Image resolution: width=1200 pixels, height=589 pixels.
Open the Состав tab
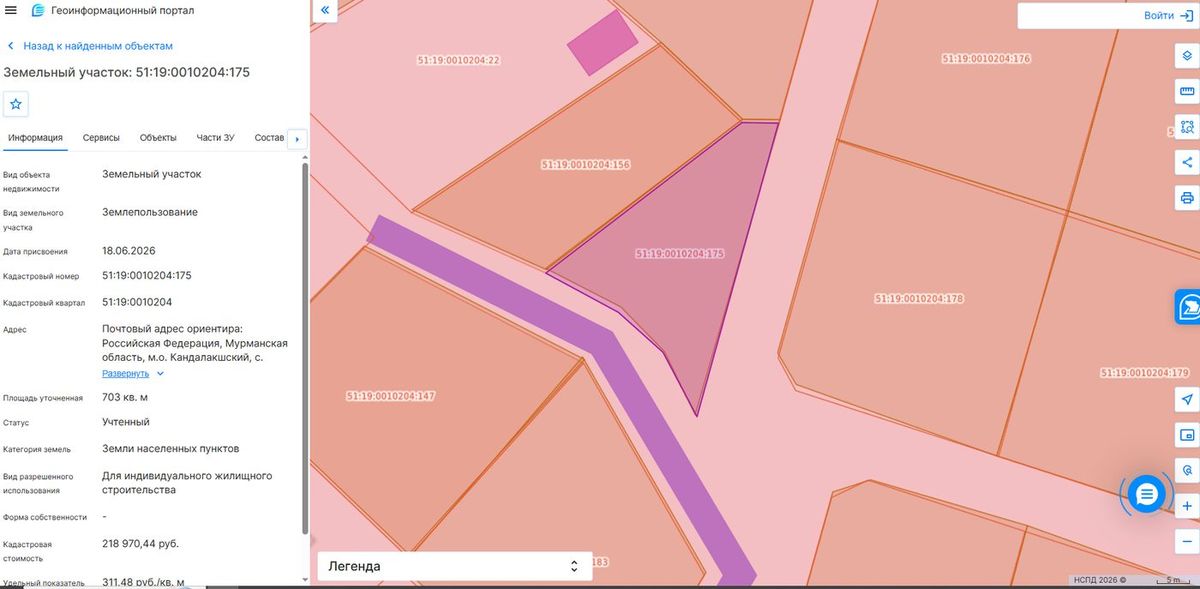coord(270,138)
